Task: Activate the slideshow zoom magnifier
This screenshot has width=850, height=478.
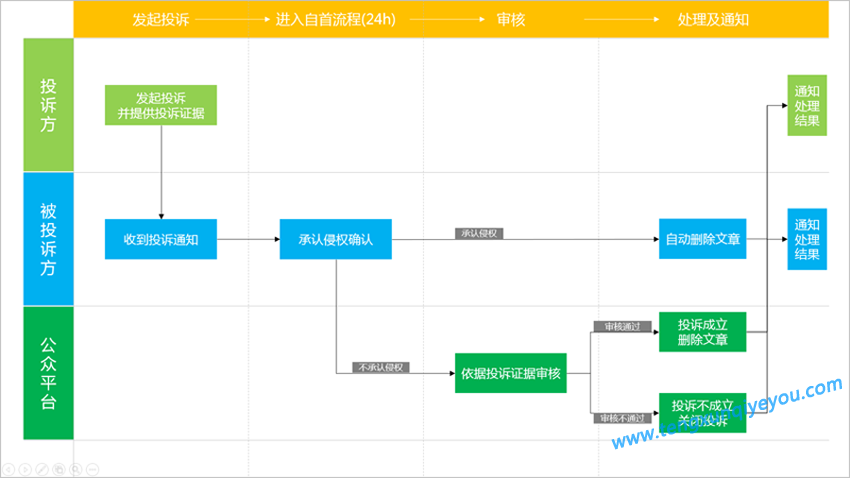Action: click(76, 469)
